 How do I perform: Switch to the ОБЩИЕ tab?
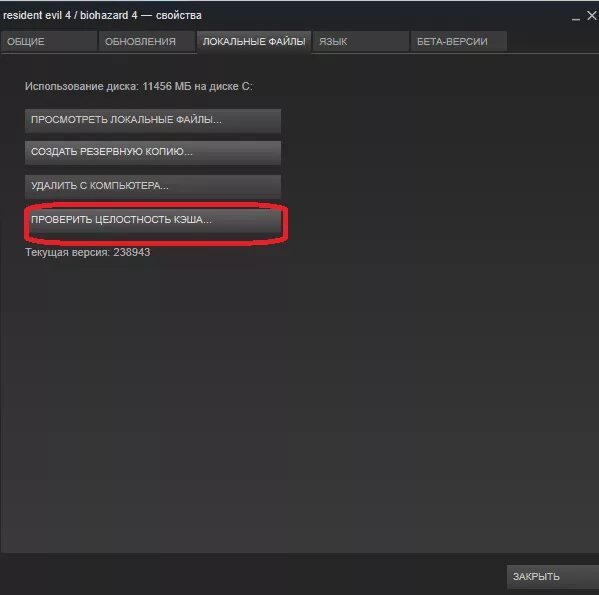tap(49, 41)
